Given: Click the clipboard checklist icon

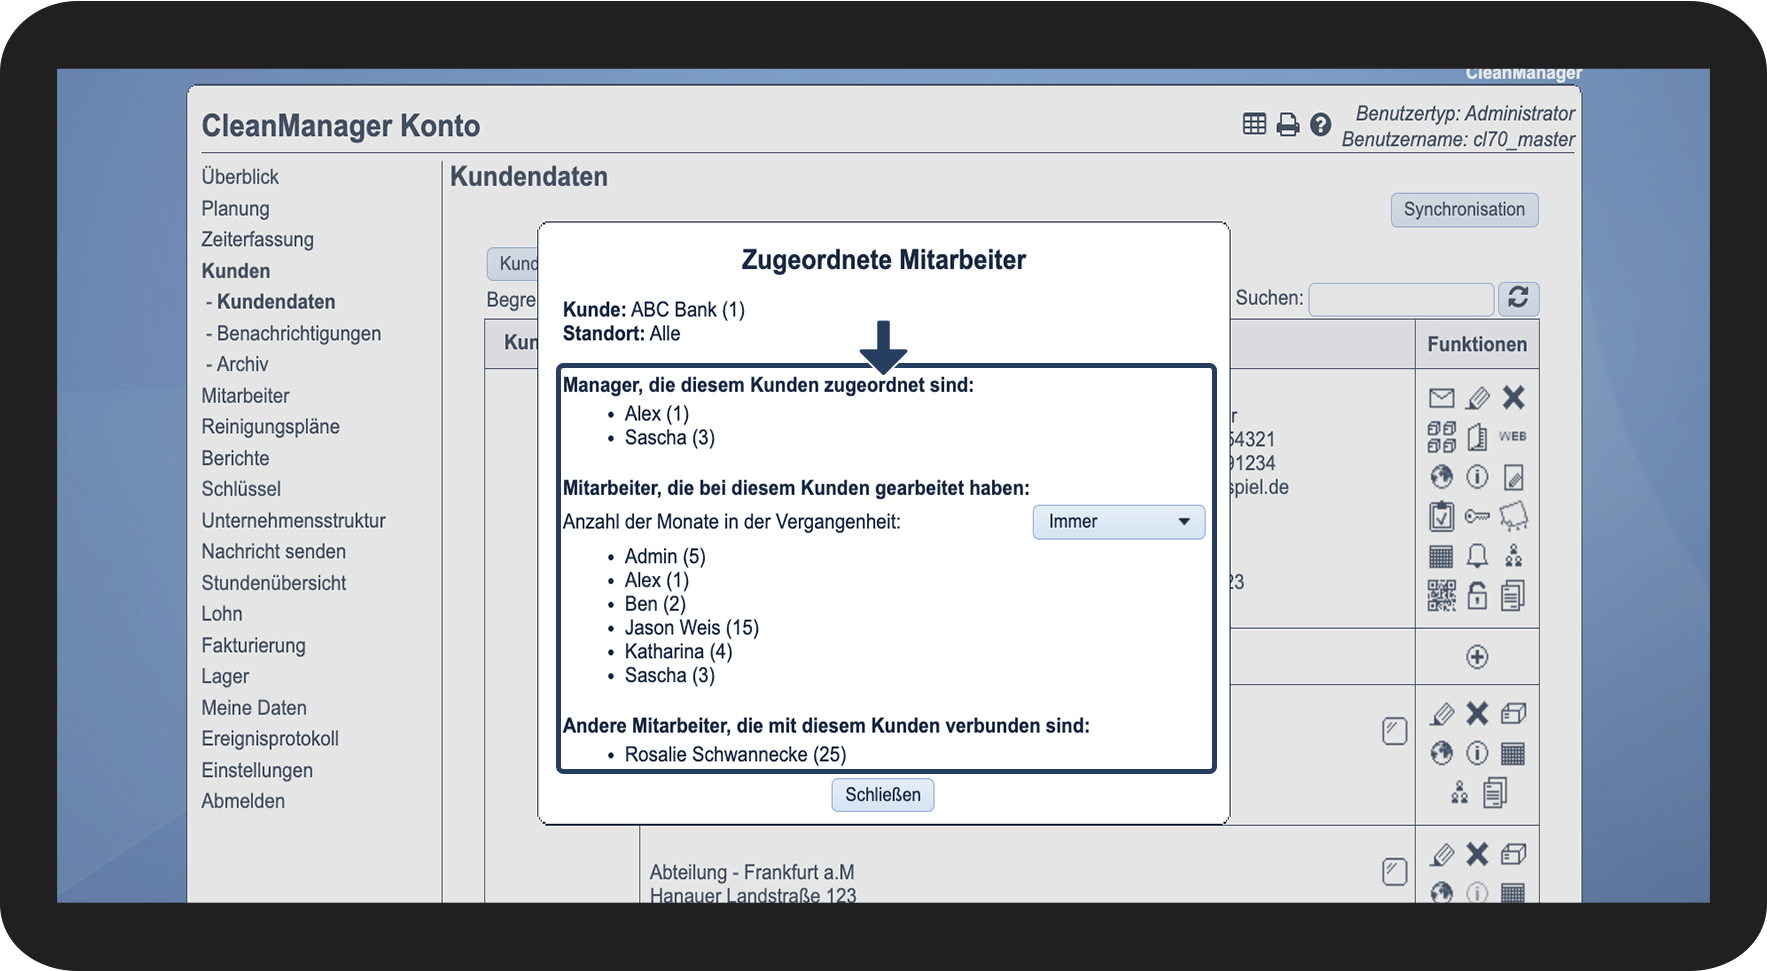Looking at the screenshot, I should point(1441,516).
